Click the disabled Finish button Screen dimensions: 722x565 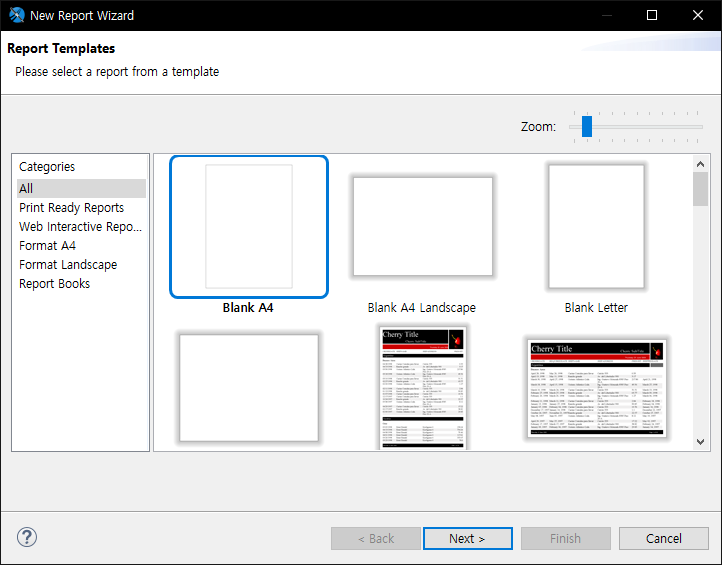coord(565,538)
